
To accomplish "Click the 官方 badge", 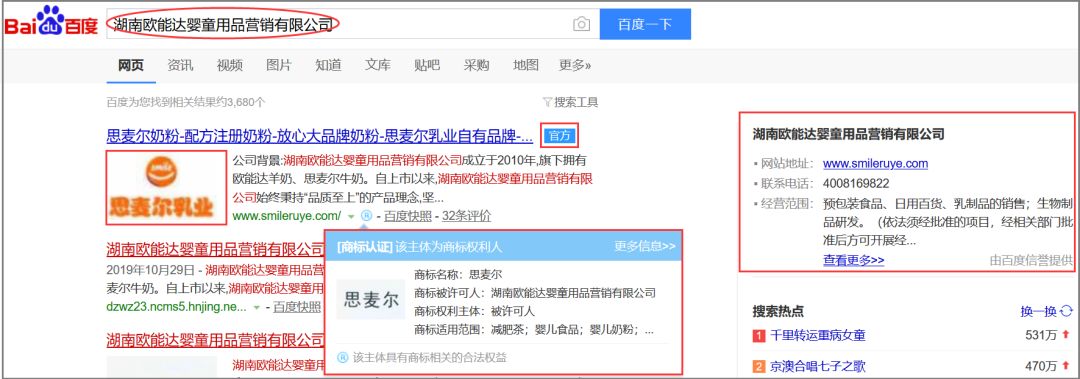I will [x=559, y=136].
